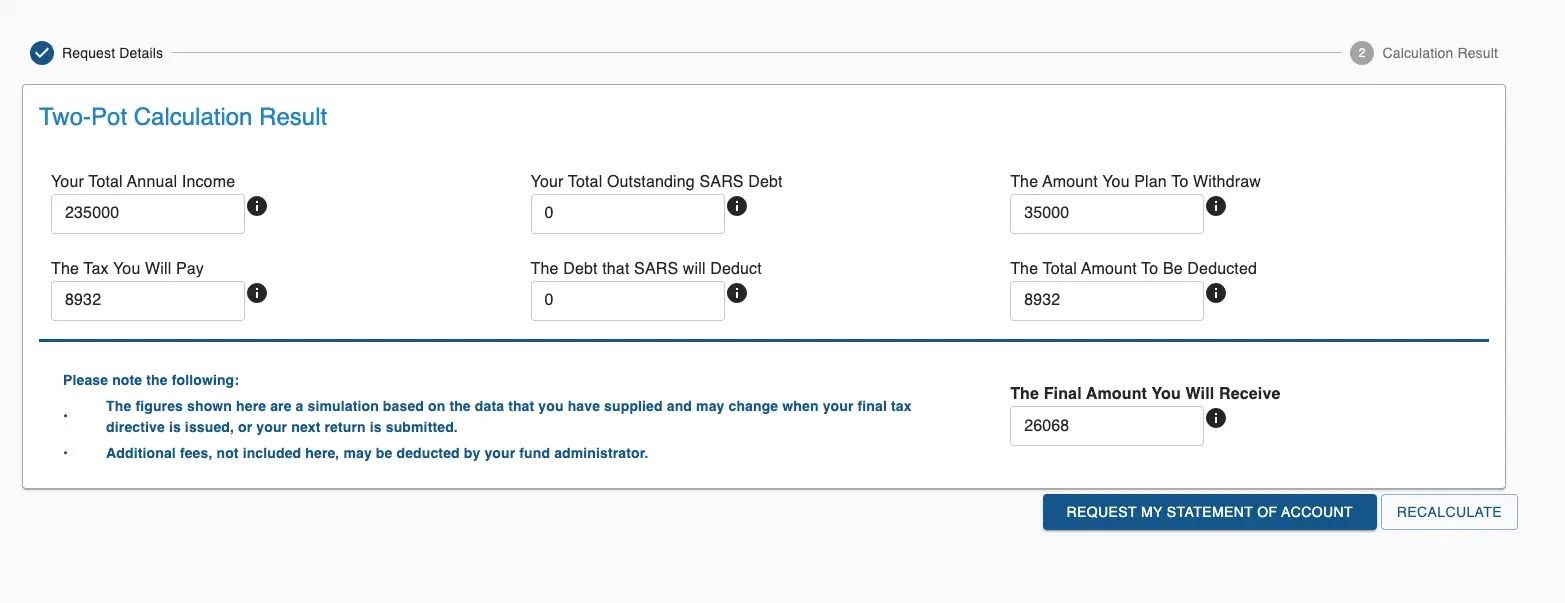Click the Debt that SARS will Deduct field

coord(627,300)
